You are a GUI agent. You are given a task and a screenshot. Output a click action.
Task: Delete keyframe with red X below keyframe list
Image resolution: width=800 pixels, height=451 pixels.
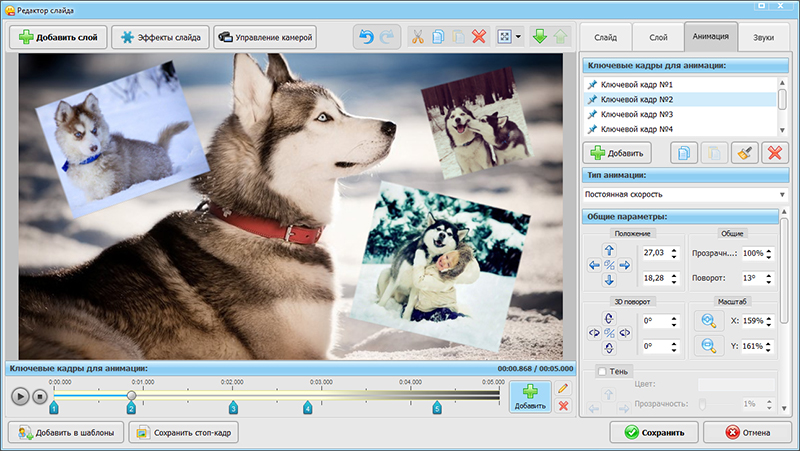[773, 153]
